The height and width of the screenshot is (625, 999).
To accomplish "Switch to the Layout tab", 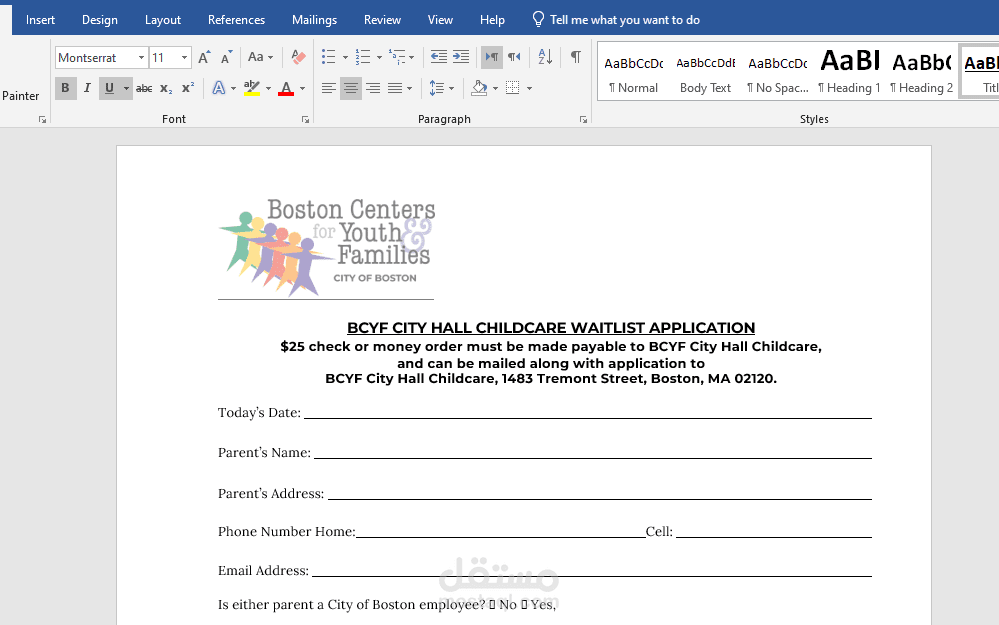I will (162, 20).
